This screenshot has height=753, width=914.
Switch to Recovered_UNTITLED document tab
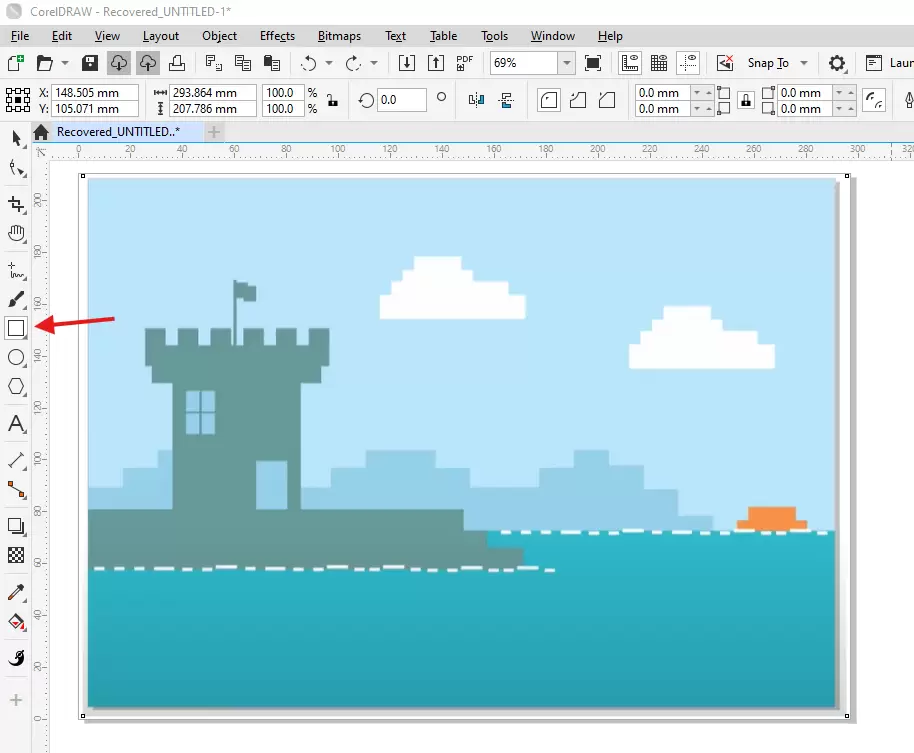pyautogui.click(x=117, y=132)
